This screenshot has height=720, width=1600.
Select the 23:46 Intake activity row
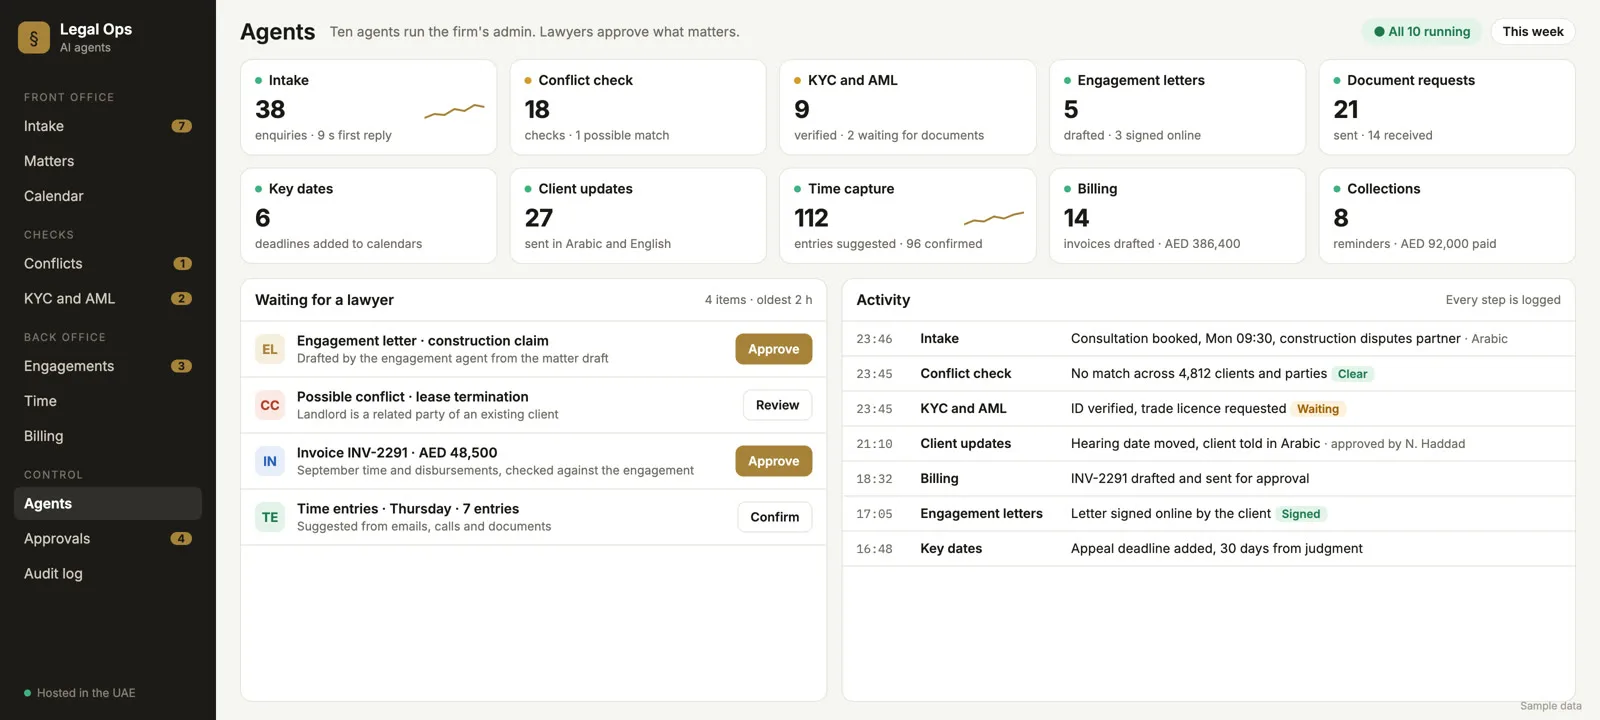click(x=1208, y=339)
